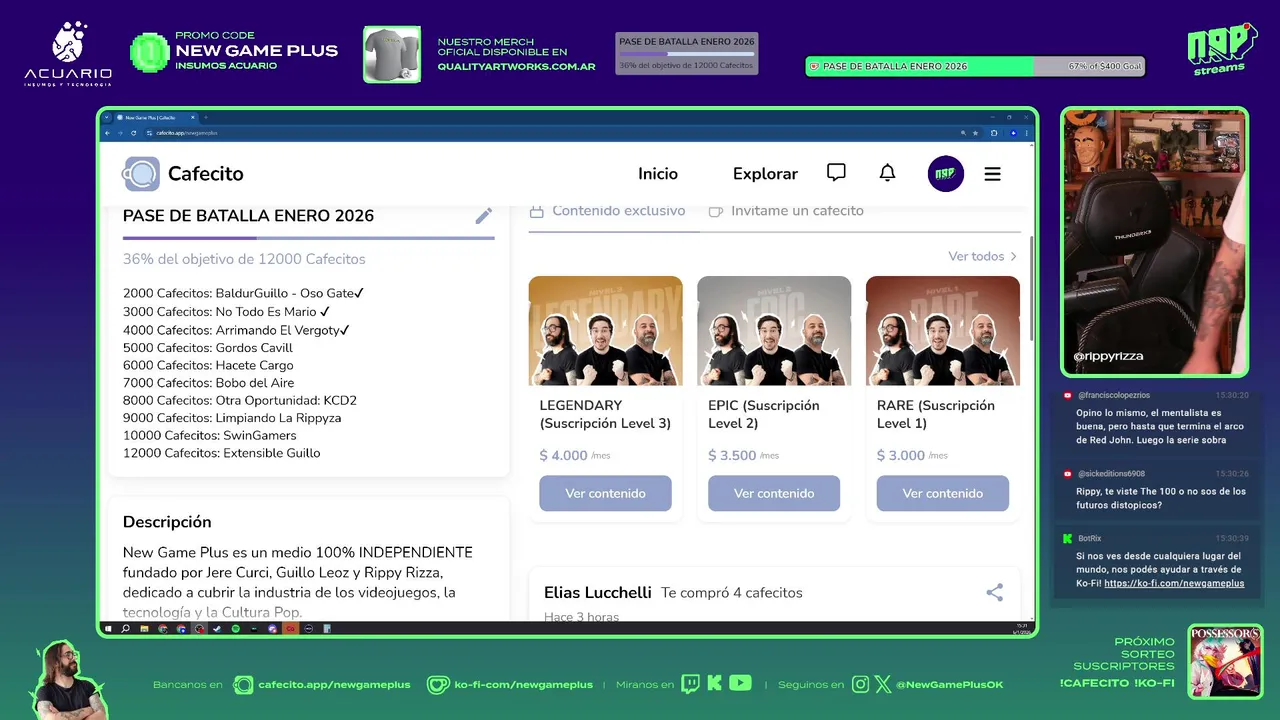This screenshot has height=720, width=1280.
Task: Share the Elias Lucchelli post
Action: (x=994, y=592)
